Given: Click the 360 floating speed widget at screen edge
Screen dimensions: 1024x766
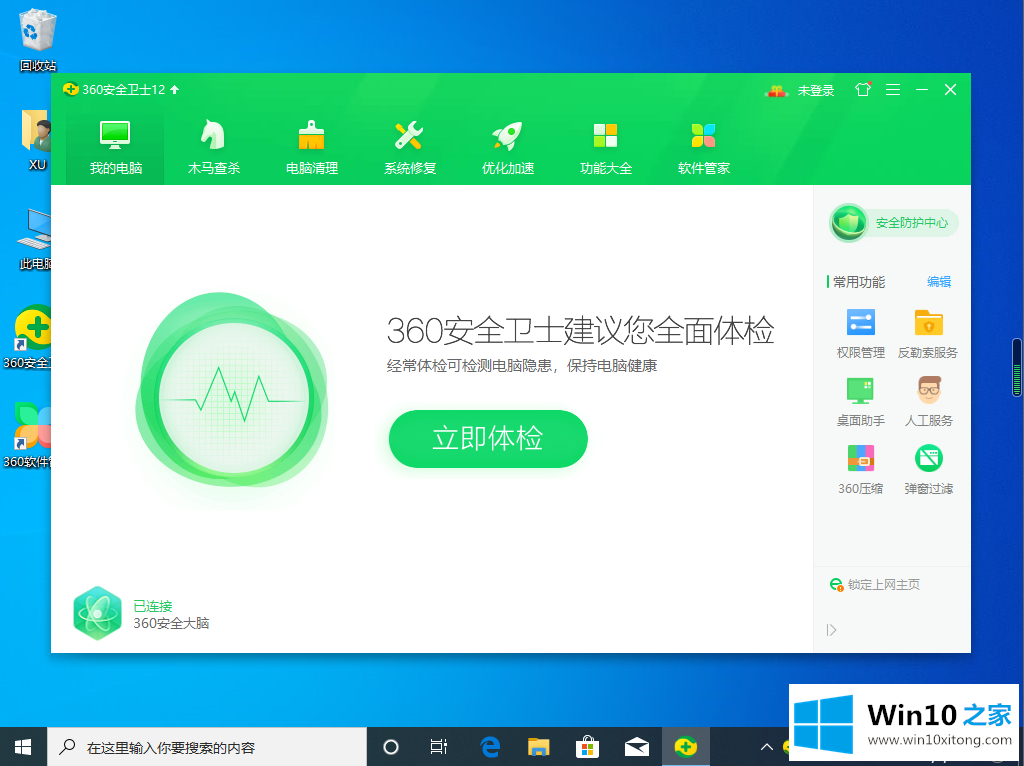Looking at the screenshot, I should click(1017, 367).
